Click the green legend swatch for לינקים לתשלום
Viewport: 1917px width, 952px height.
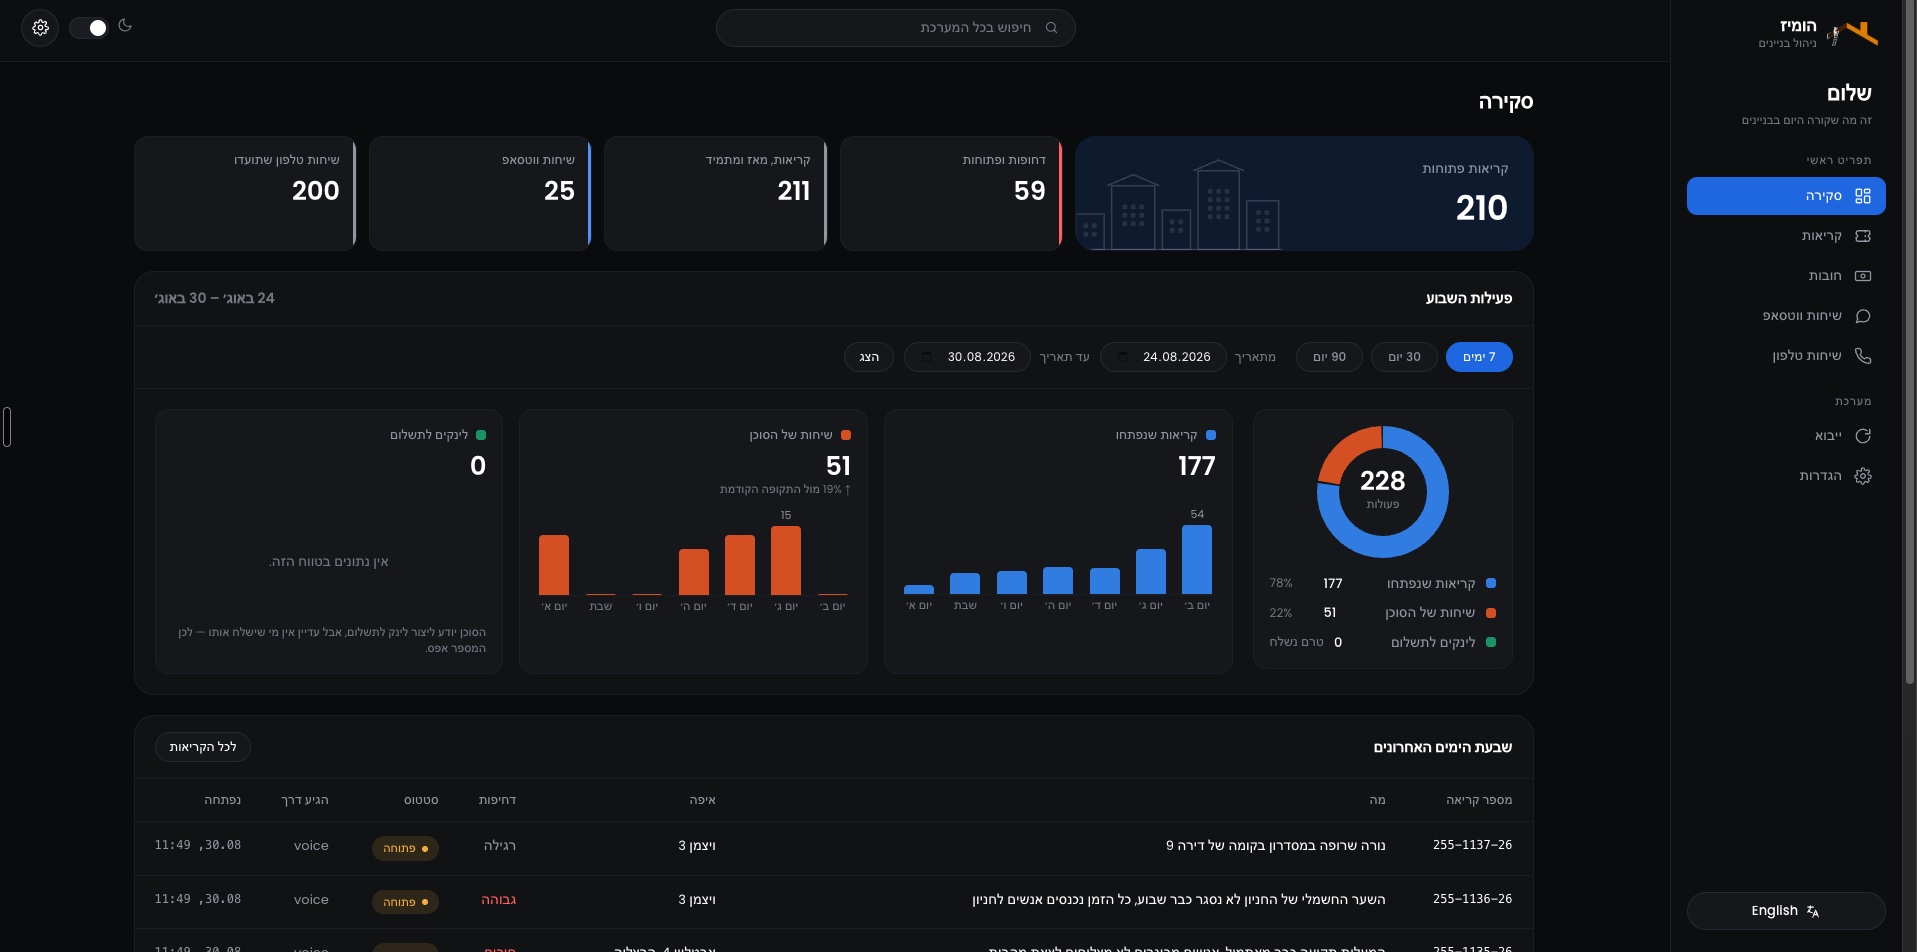(1491, 642)
